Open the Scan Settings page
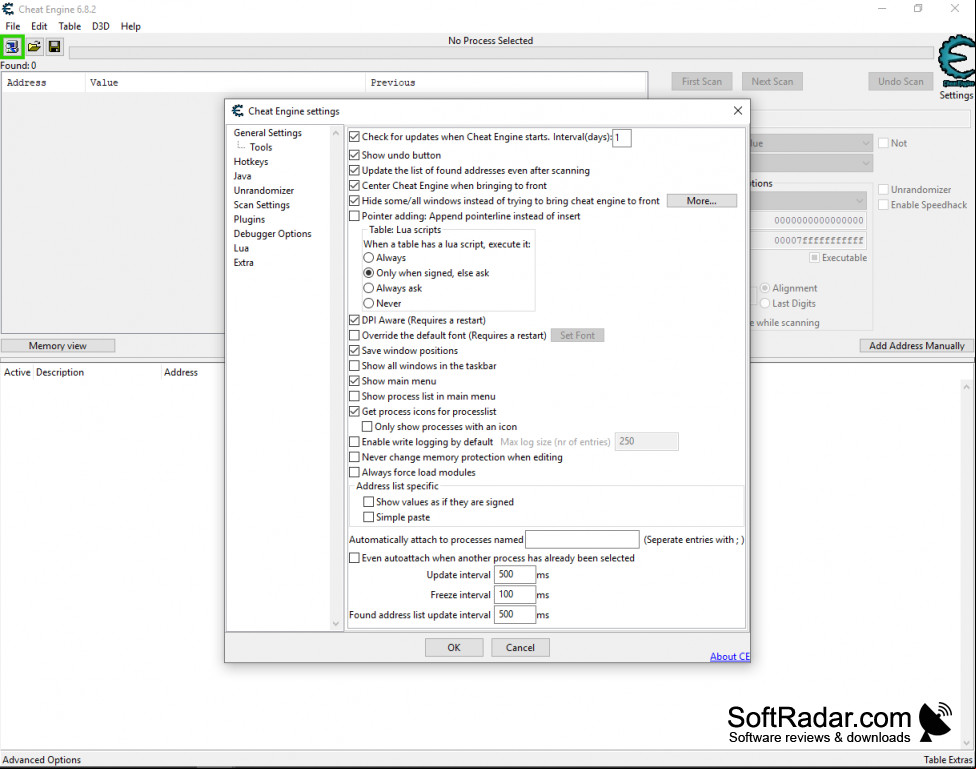This screenshot has height=769, width=976. point(261,205)
